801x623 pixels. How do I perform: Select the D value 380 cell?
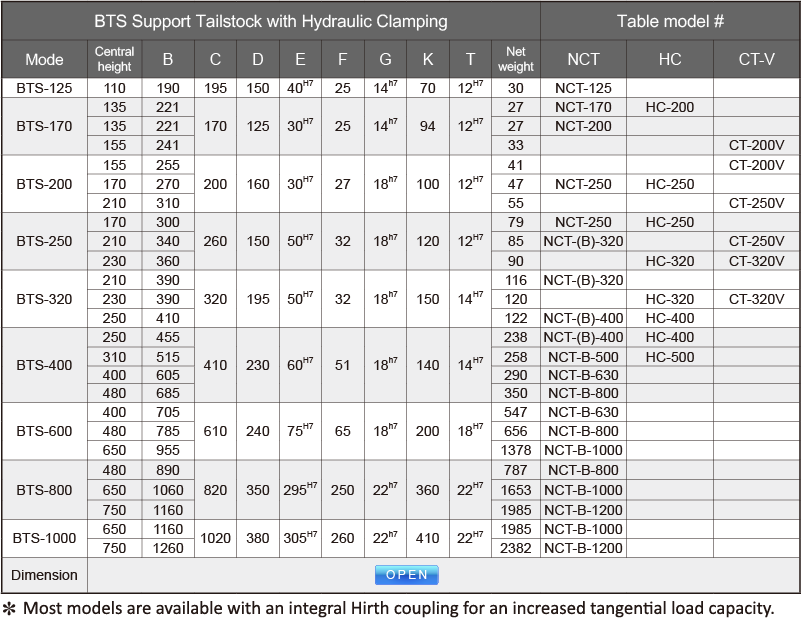(257, 538)
